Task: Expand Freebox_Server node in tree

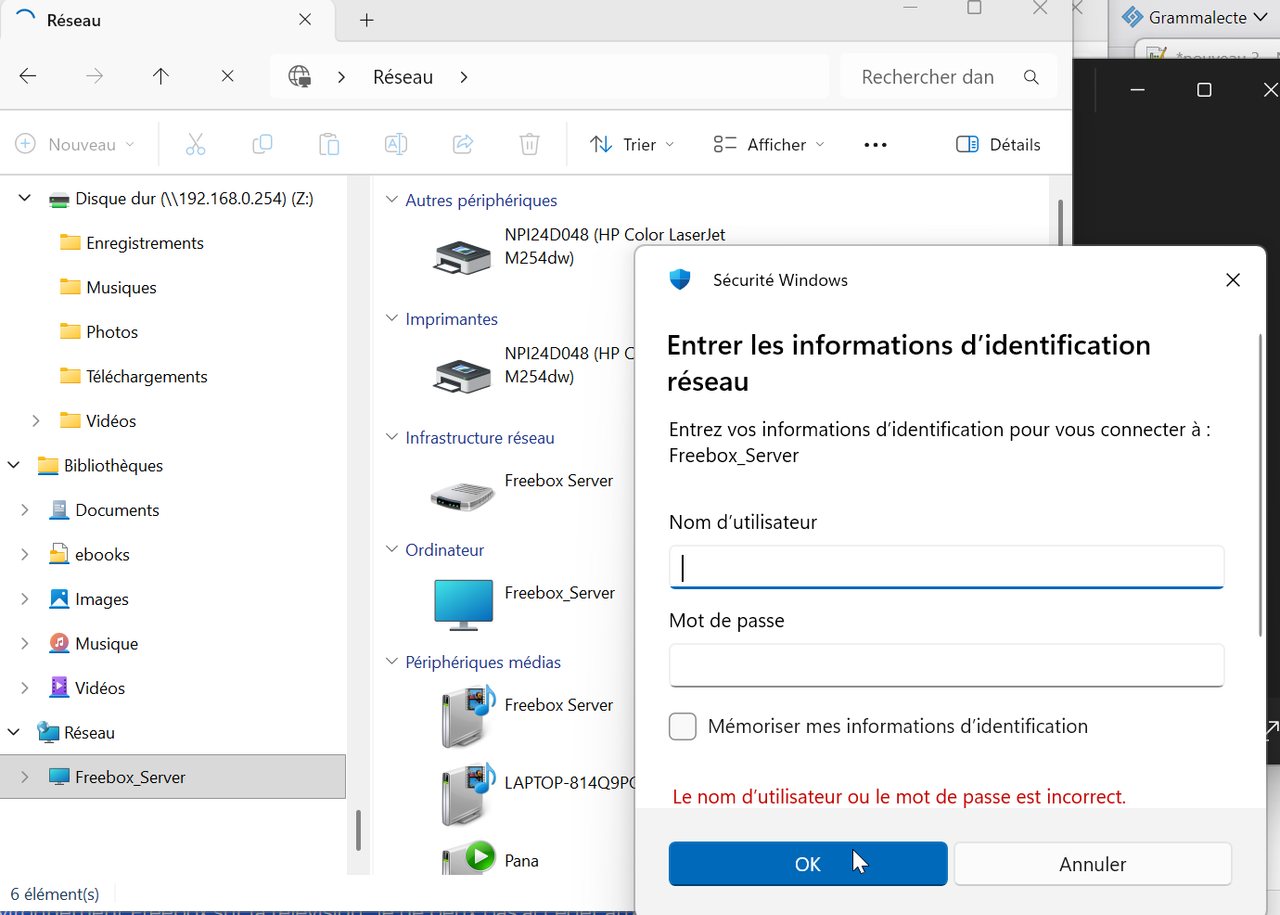Action: click(x=25, y=777)
